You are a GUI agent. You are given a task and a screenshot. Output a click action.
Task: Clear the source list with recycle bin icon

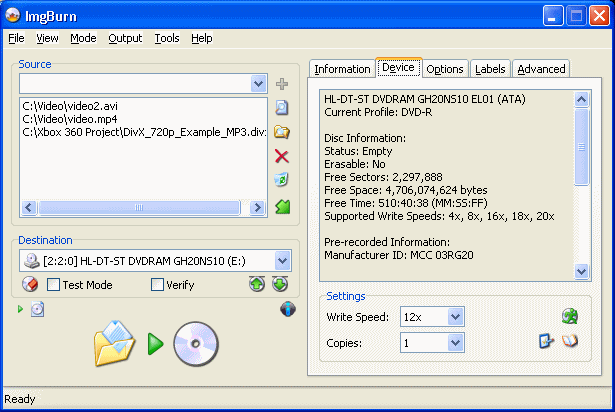click(282, 180)
